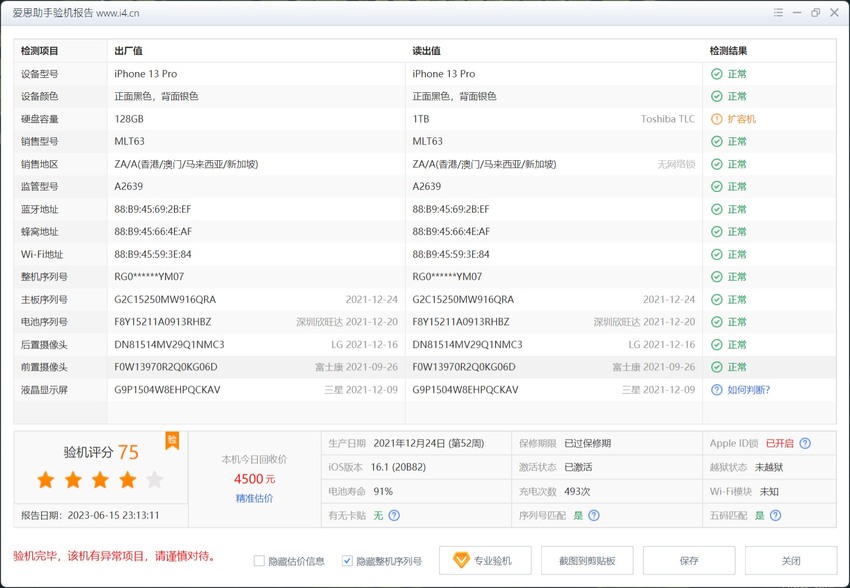Click the question icon beside 如何判断
This screenshot has height=588, width=850.
[x=717, y=390]
